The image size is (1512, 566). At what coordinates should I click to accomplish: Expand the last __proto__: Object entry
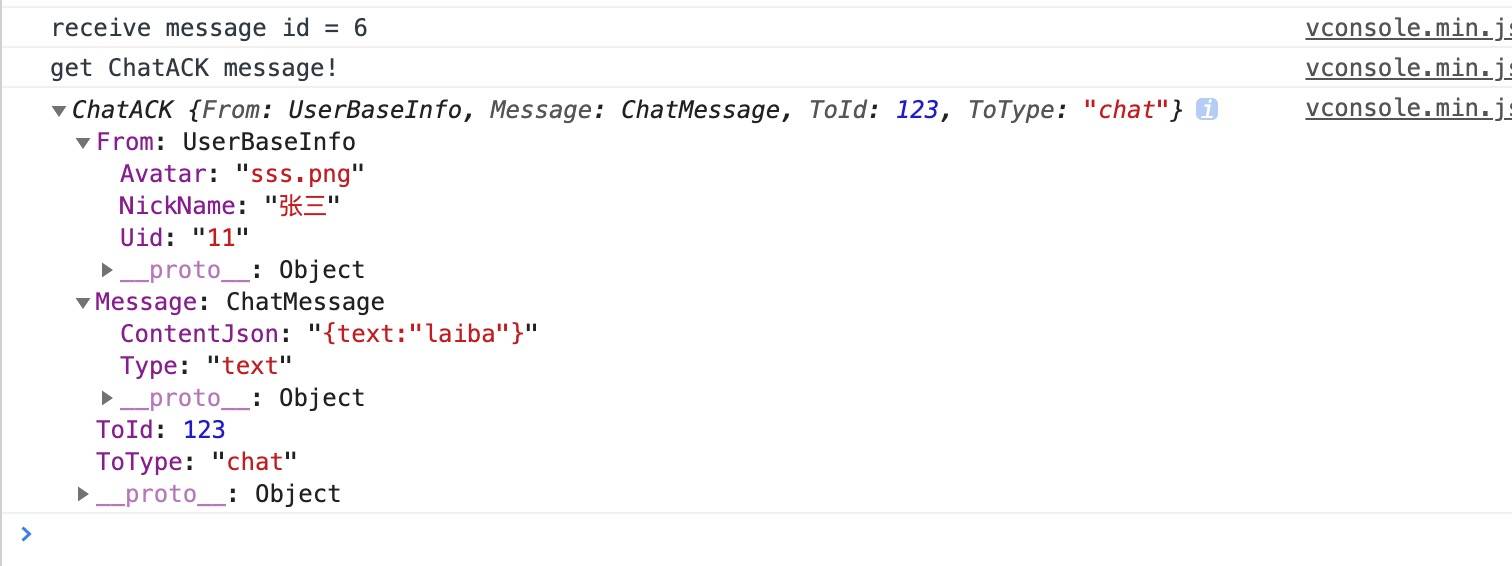(x=83, y=494)
